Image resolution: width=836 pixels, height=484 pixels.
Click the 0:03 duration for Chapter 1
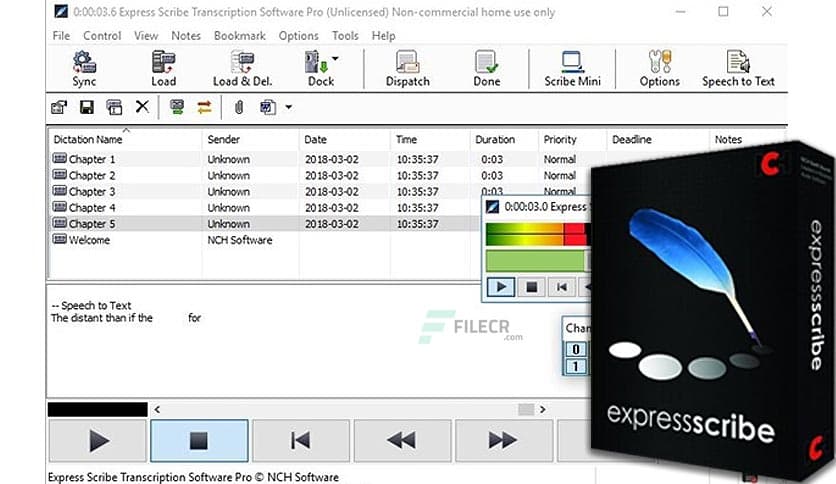pyautogui.click(x=492, y=159)
